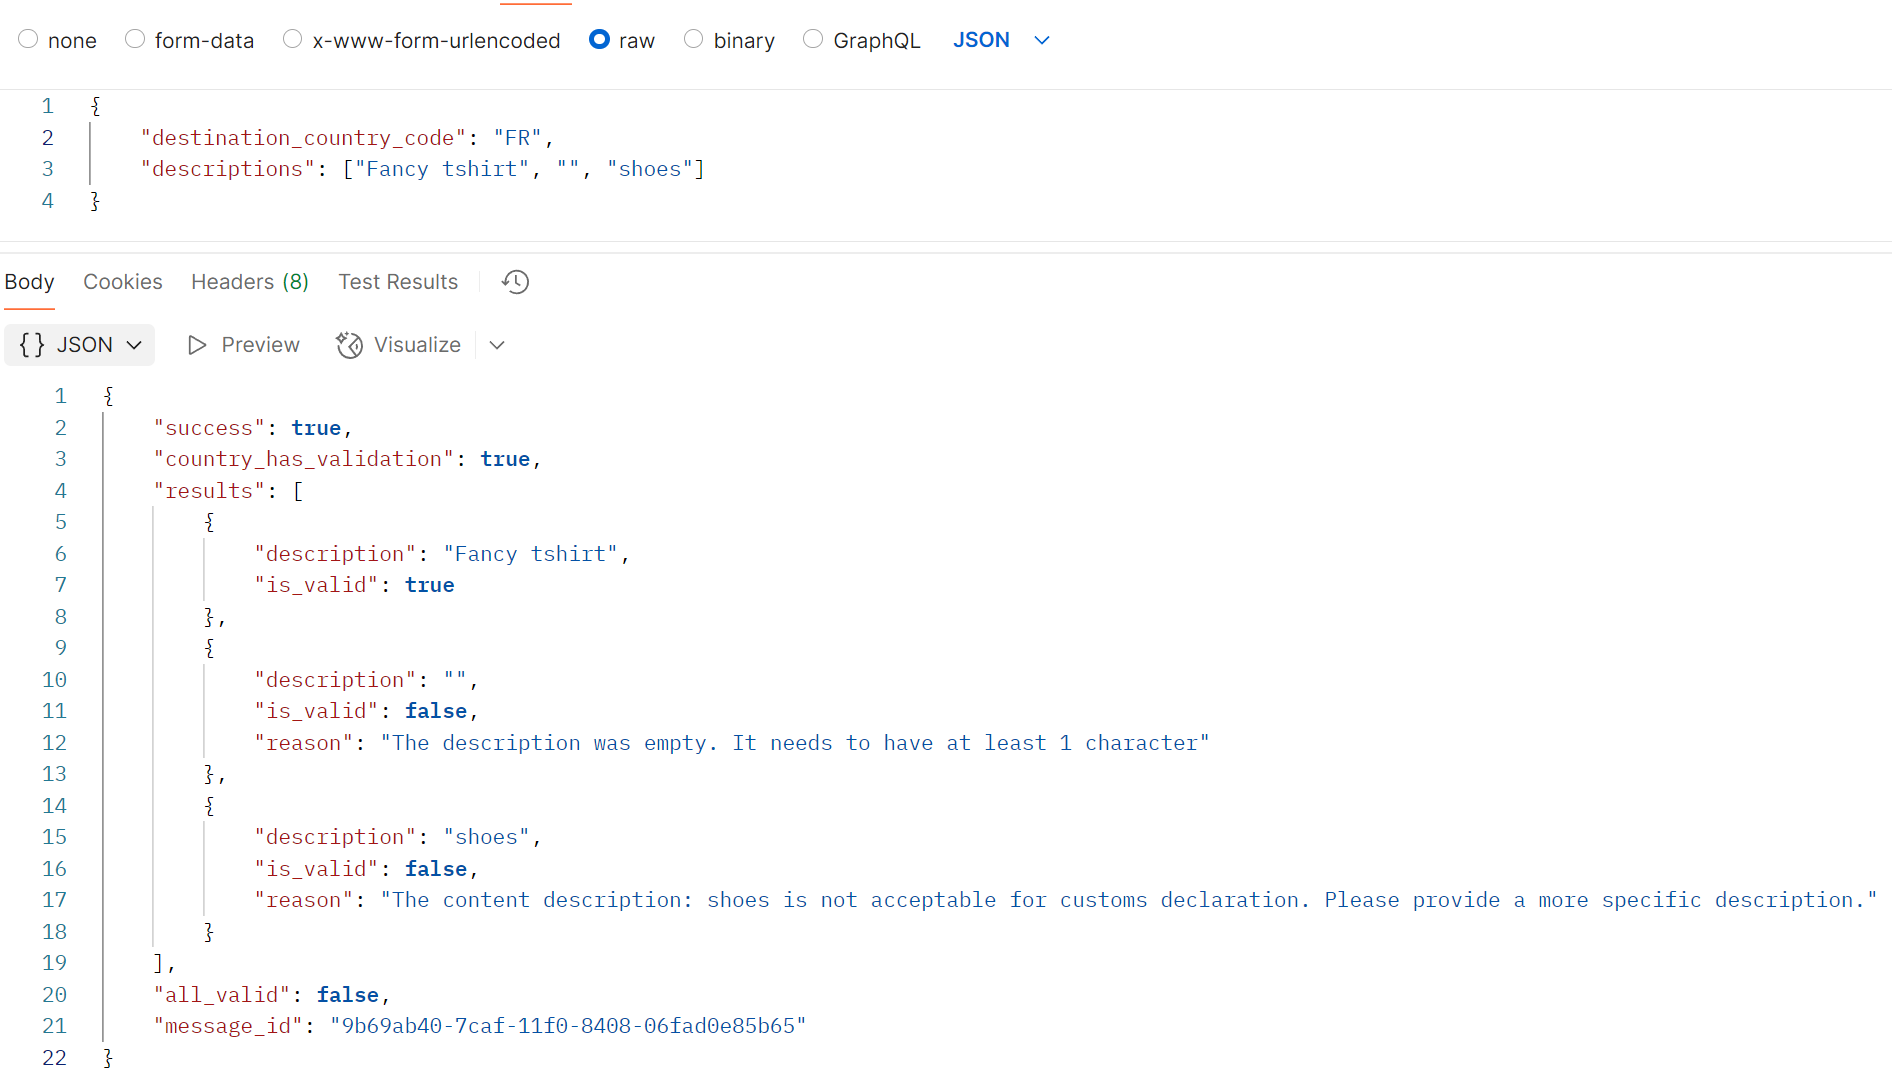The width and height of the screenshot is (1892, 1076).
Task: Select the raw body radio button
Action: tap(599, 39)
